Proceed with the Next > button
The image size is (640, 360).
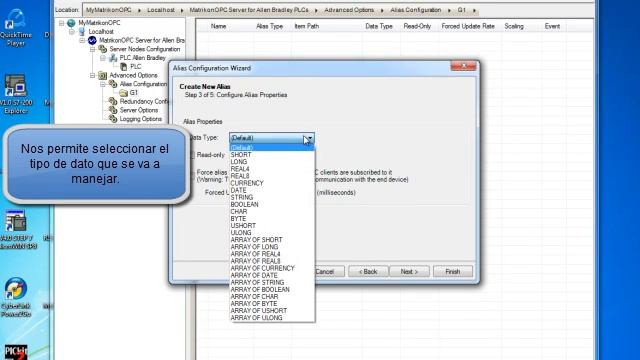(409, 271)
